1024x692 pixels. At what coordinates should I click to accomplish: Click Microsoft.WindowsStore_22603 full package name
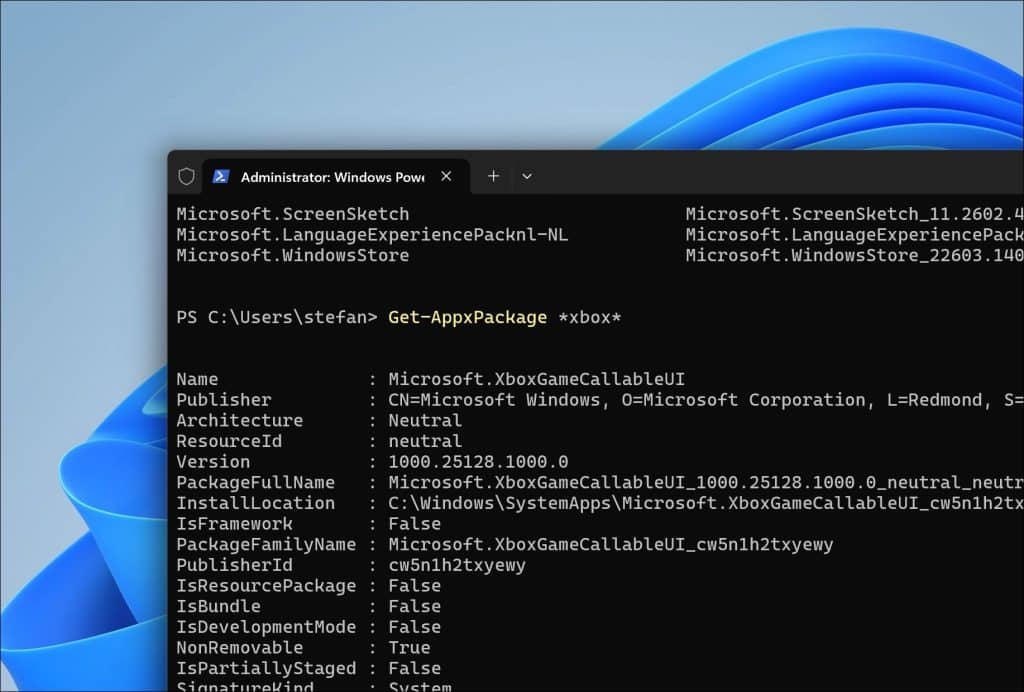pyautogui.click(x=854, y=256)
